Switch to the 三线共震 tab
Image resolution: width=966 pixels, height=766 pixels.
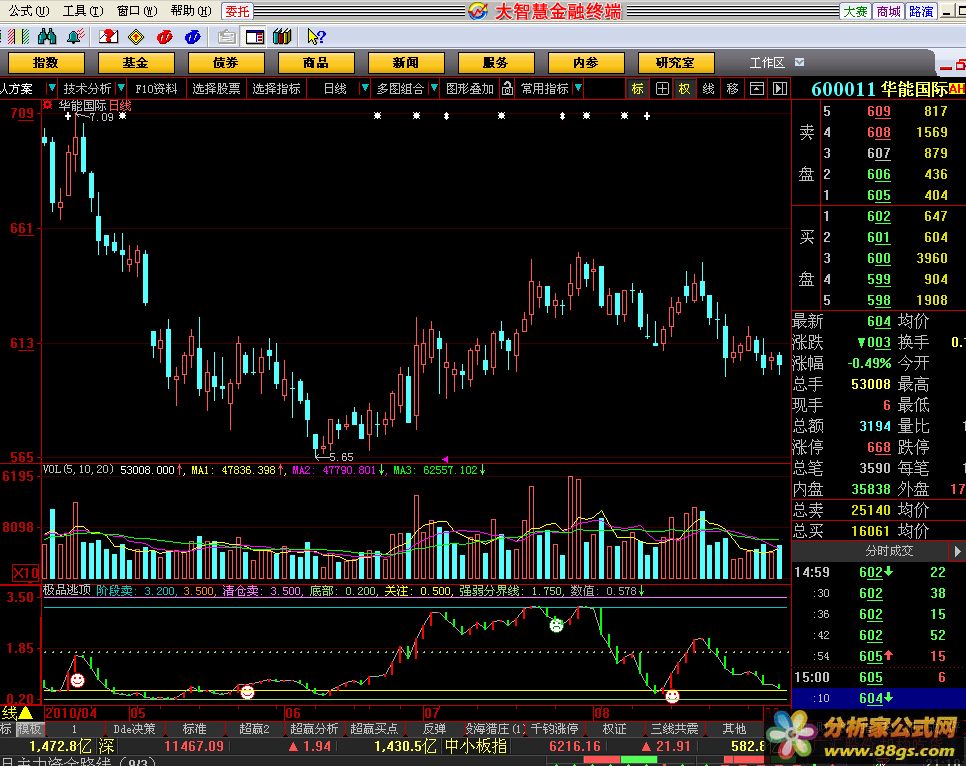675,729
